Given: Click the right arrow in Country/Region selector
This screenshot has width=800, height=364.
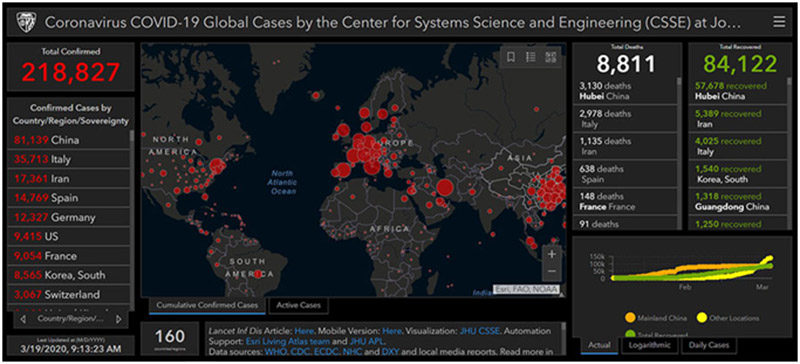Looking at the screenshot, I should [119, 319].
